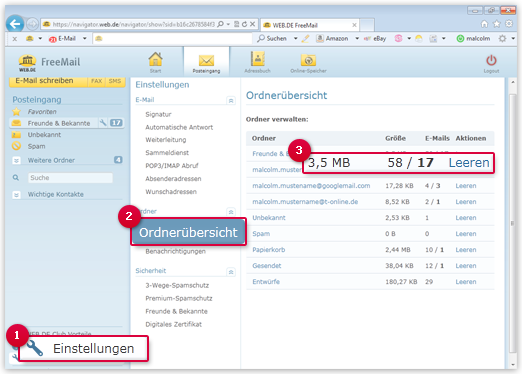The image size is (522, 374).
Task: Click the browser forward arrow
Action: 32,24
